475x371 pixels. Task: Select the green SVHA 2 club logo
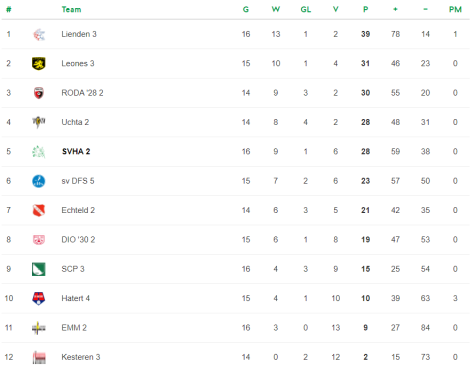click(x=39, y=152)
